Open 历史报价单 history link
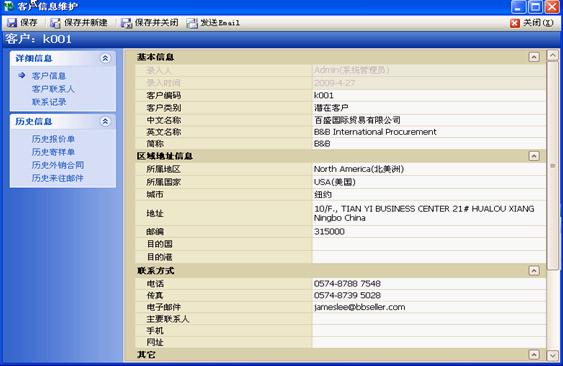Image resolution: width=563 pixels, height=366 pixels. click(53, 139)
